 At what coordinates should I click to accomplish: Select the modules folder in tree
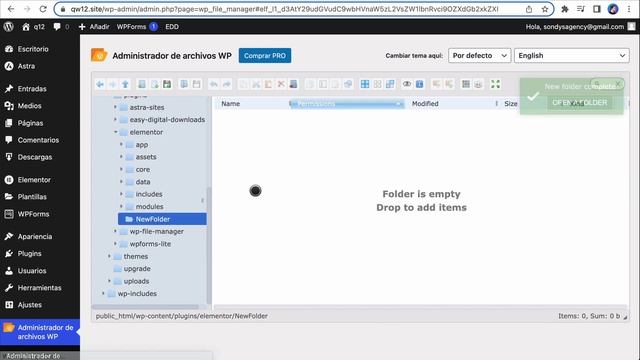149,207
